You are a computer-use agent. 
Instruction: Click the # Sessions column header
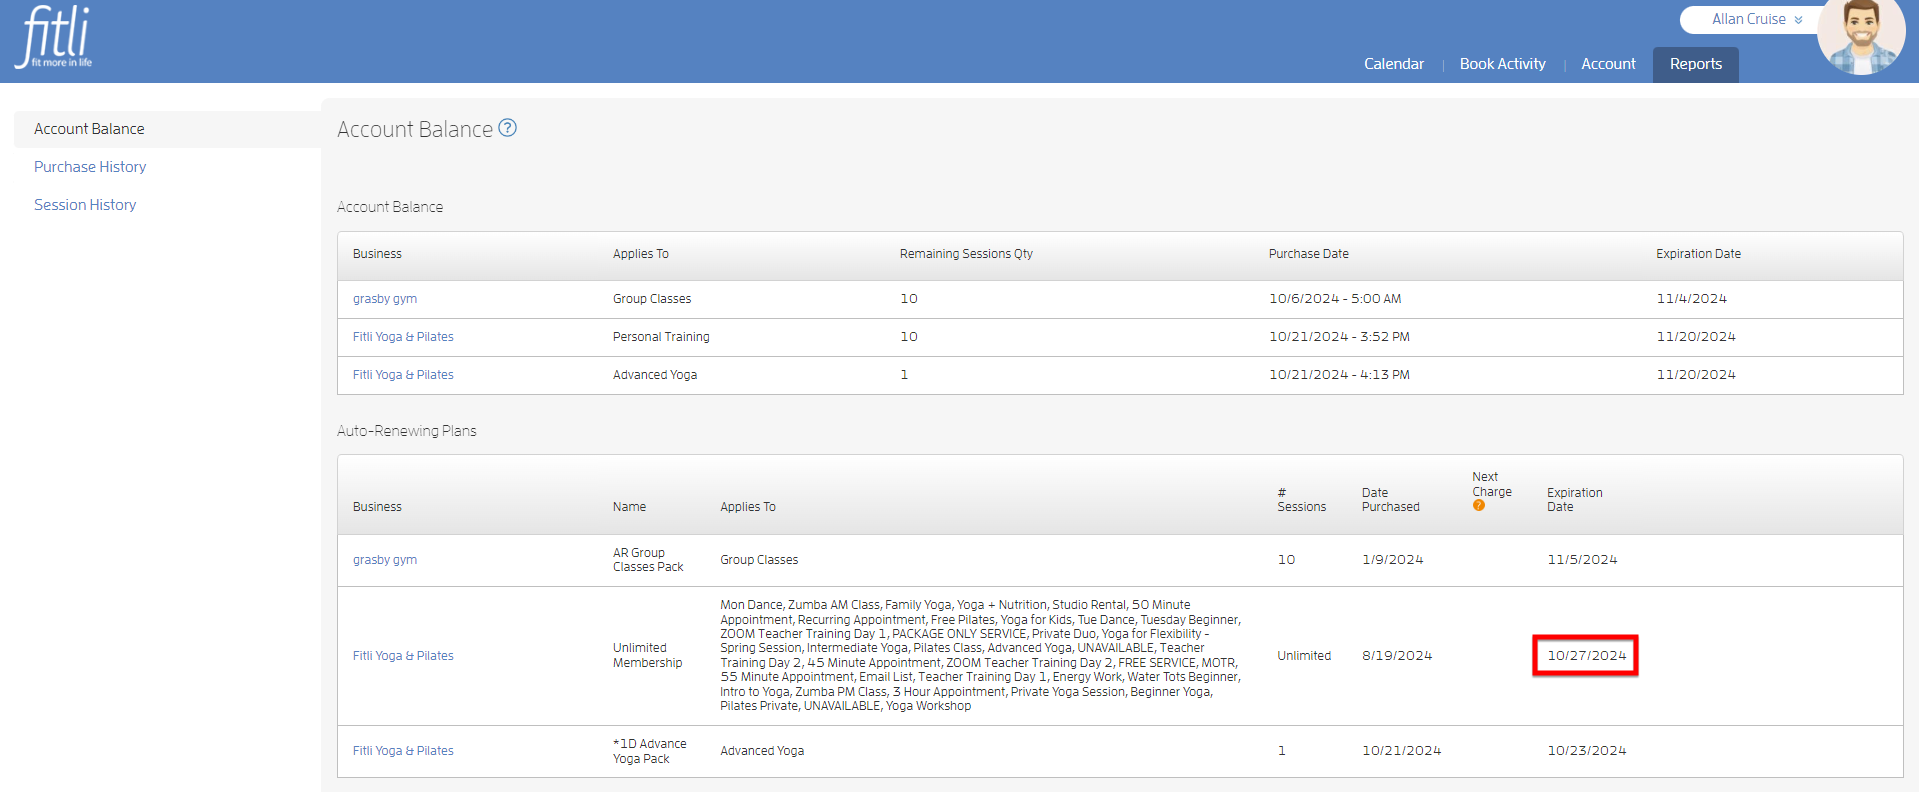pos(1301,500)
